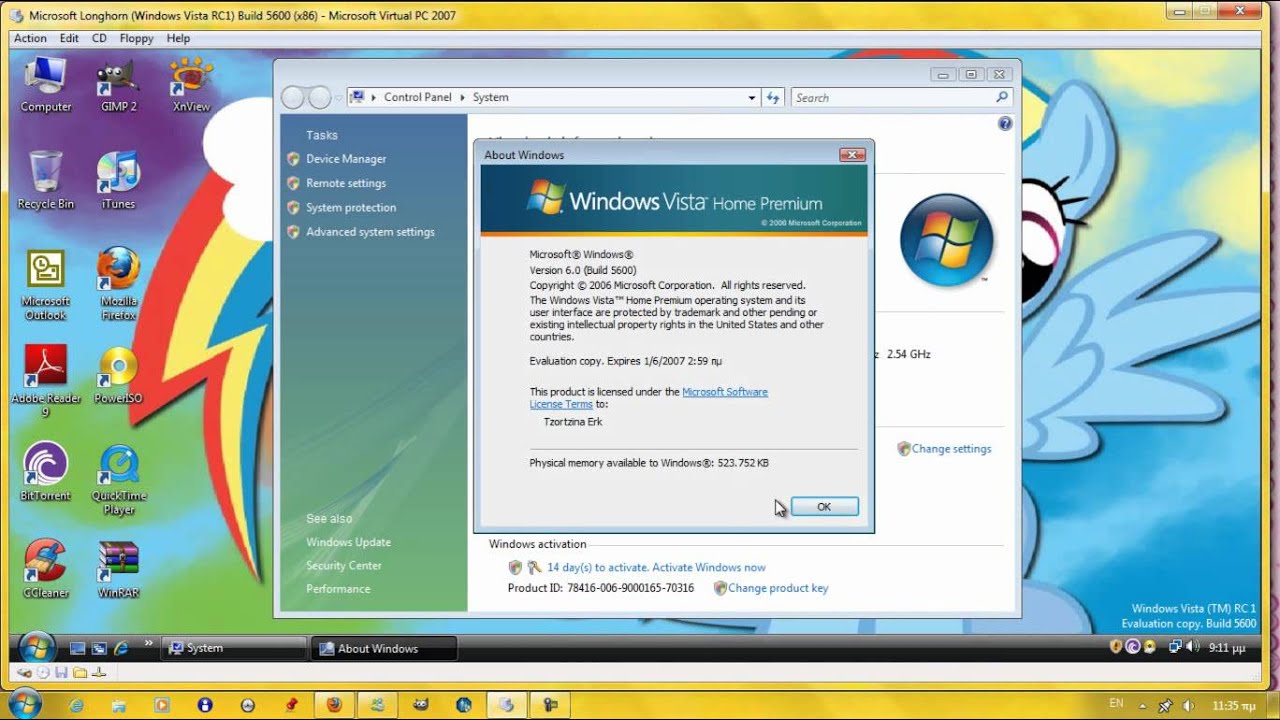Image resolution: width=1280 pixels, height=720 pixels.
Task: Click the host Windows Start orb
Action: click(x=24, y=704)
